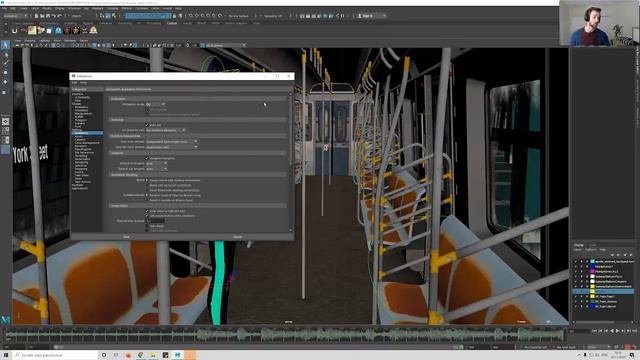
Task: Open the Edit menu in Preferences window
Action: [74, 83]
